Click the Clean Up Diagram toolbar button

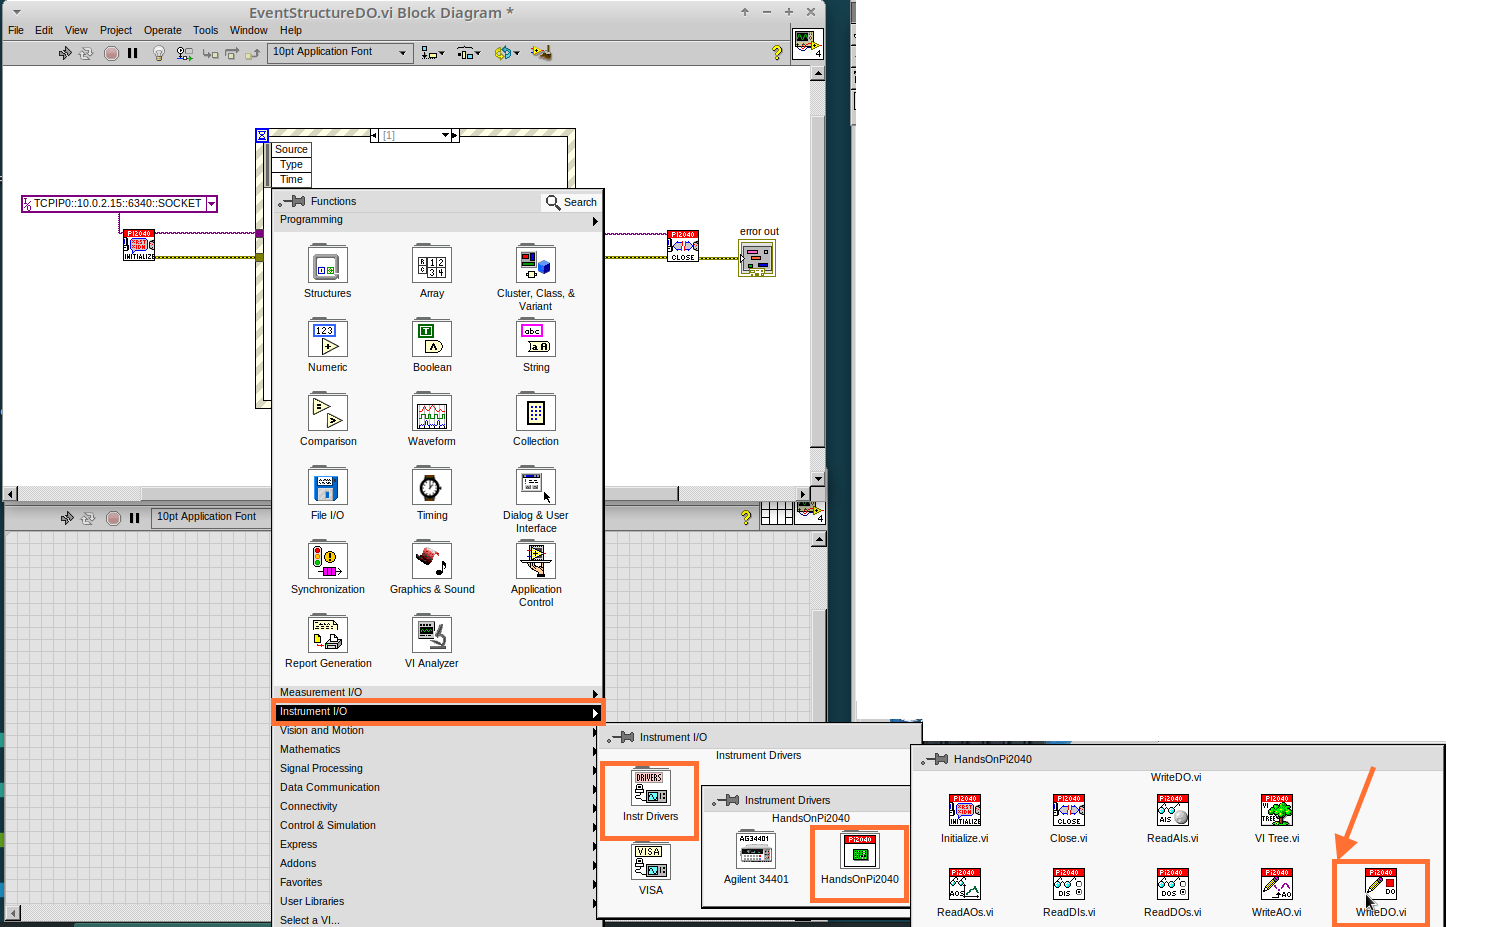(x=541, y=53)
